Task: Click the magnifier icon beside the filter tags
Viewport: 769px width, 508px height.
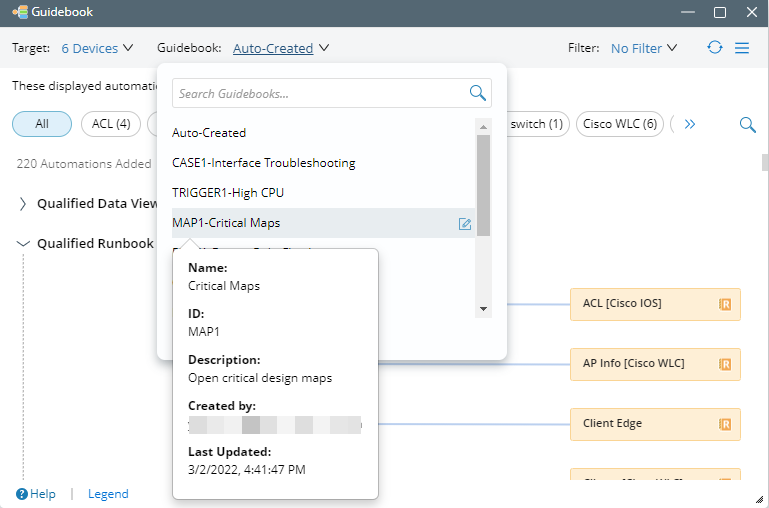Action: (747, 124)
